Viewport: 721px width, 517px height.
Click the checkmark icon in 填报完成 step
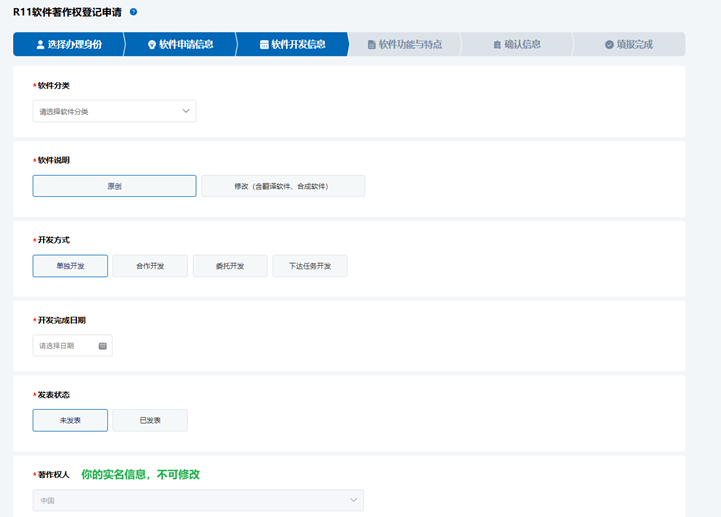pyautogui.click(x=609, y=45)
